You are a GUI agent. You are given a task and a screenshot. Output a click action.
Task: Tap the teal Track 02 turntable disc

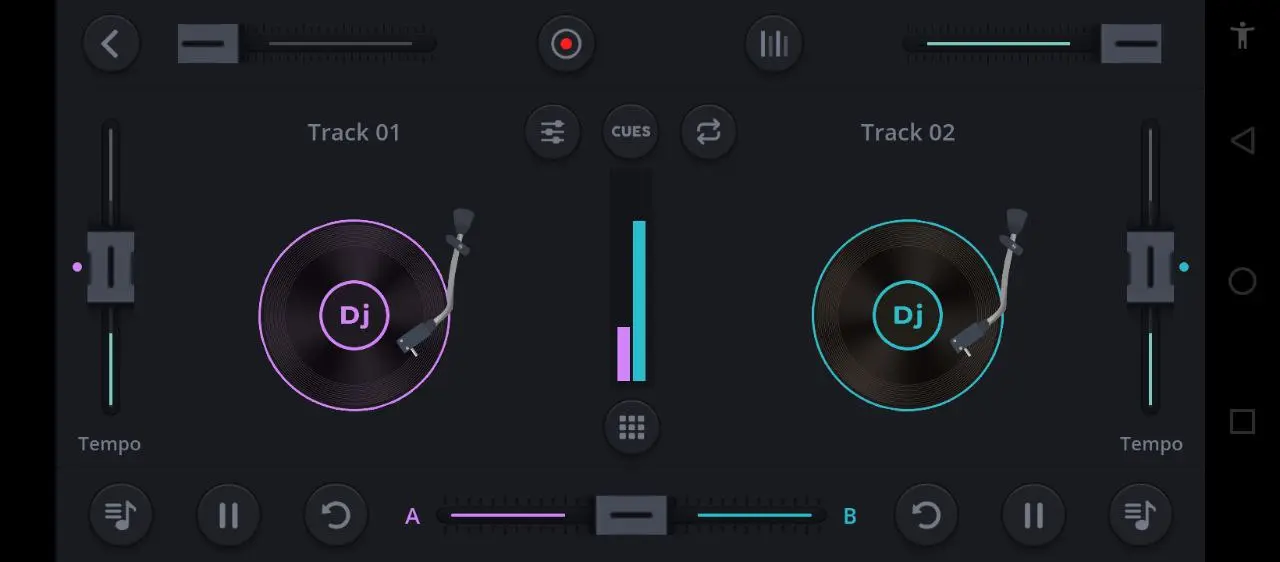coord(908,315)
